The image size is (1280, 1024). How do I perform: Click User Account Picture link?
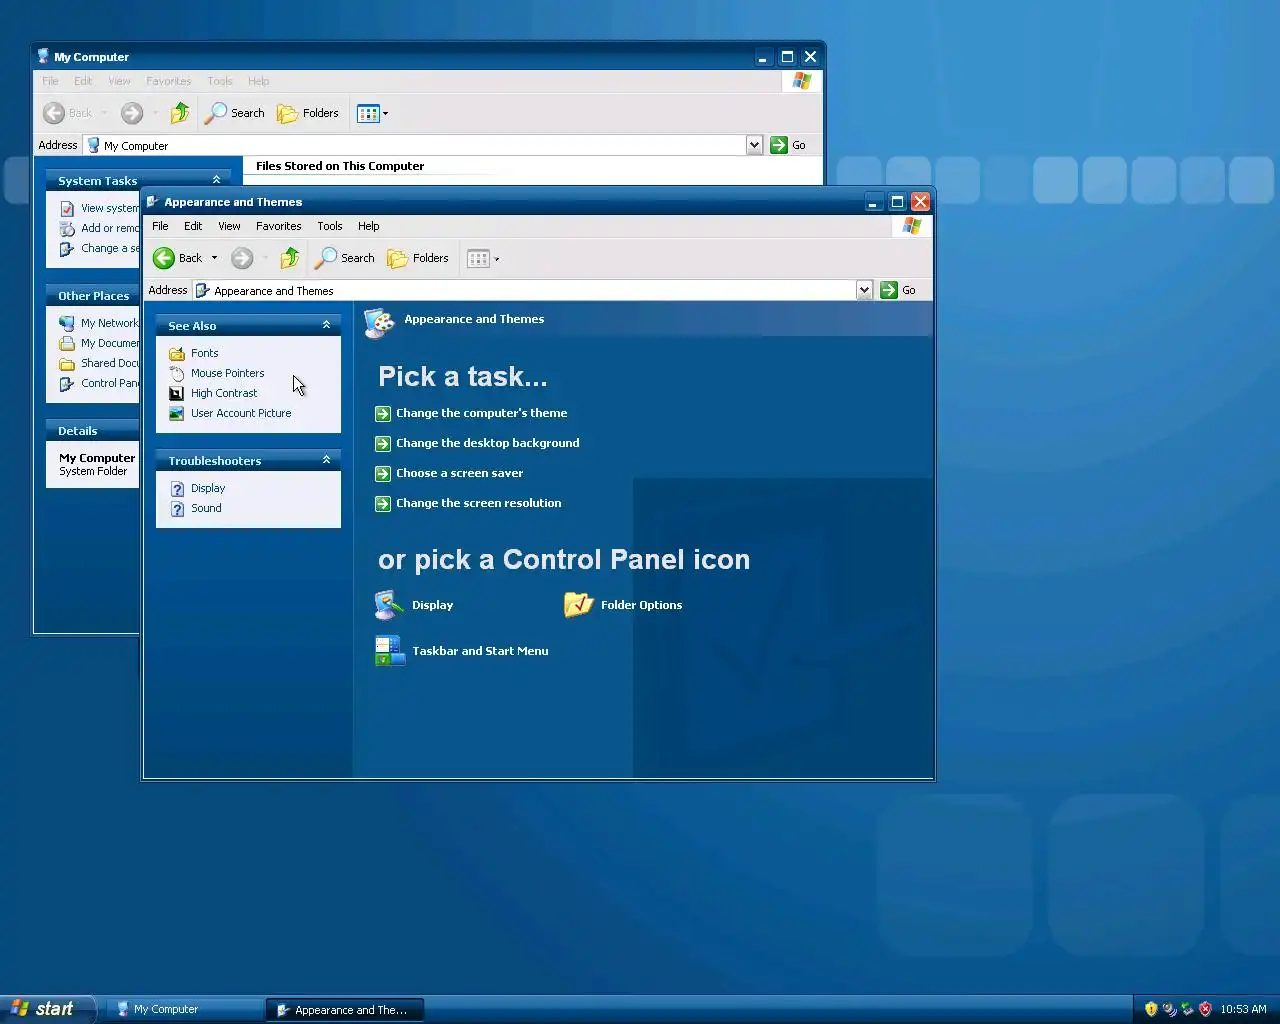(x=241, y=413)
